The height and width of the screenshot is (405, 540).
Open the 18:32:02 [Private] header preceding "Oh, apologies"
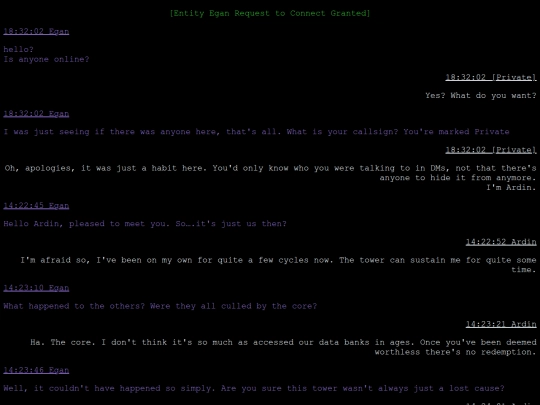pyautogui.click(x=491, y=150)
